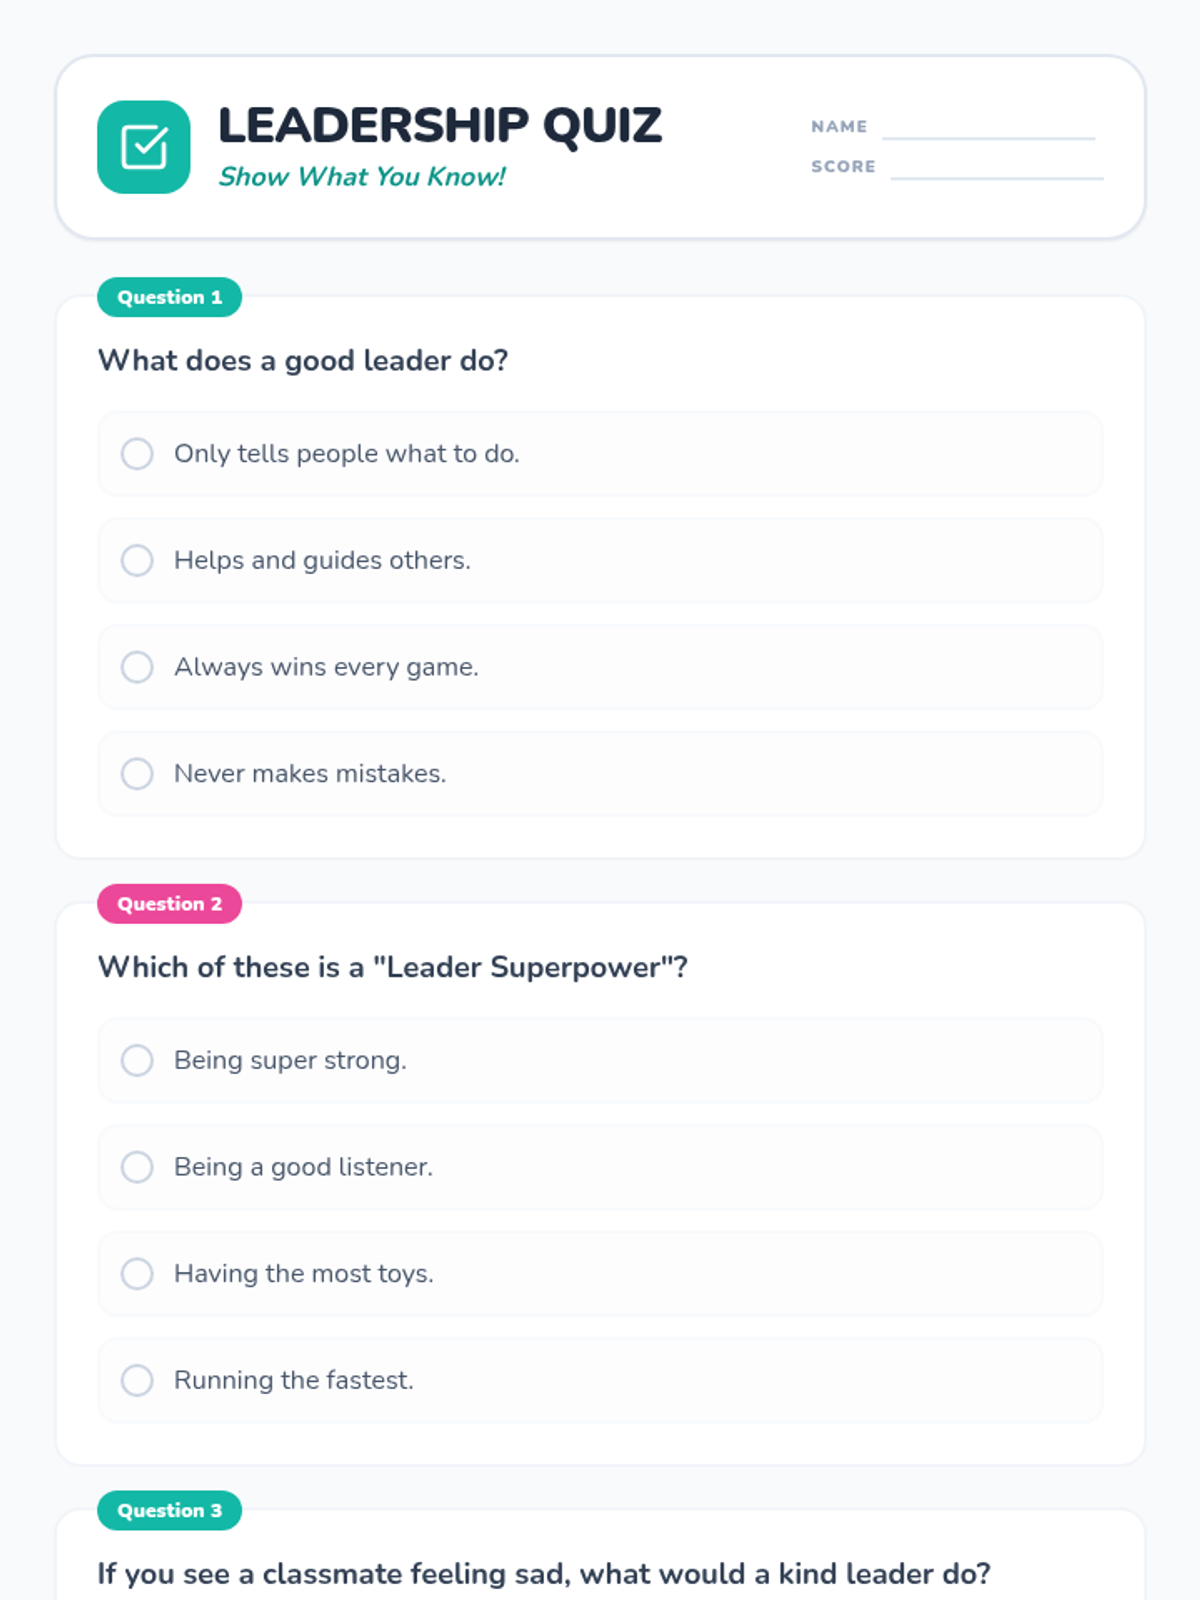The width and height of the screenshot is (1200, 1600).
Task: Click the Question 3 badge
Action: [x=169, y=1510]
